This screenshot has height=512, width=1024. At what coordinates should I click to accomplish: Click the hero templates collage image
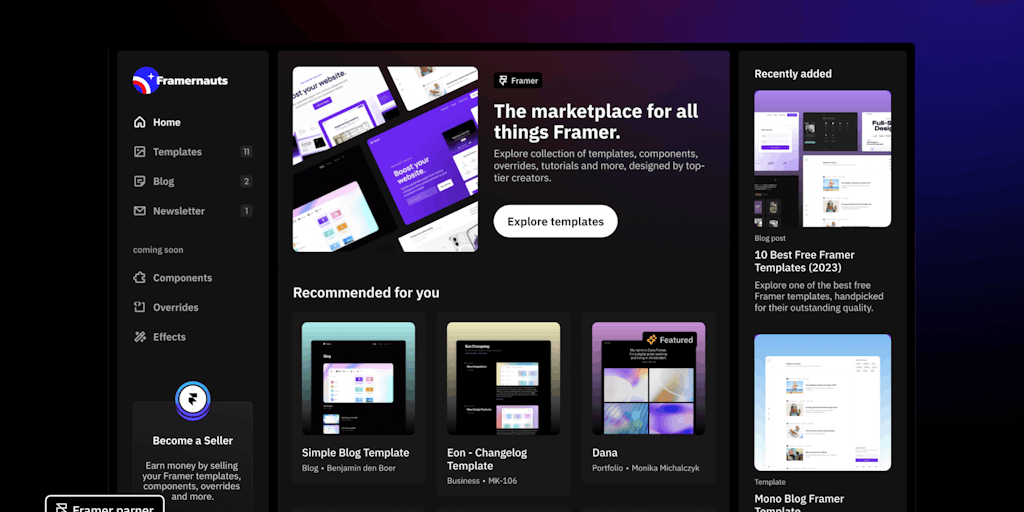click(385, 159)
